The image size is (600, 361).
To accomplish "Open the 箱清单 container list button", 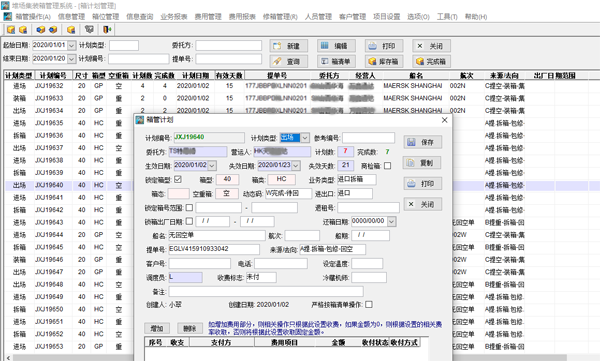I will (x=336, y=61).
